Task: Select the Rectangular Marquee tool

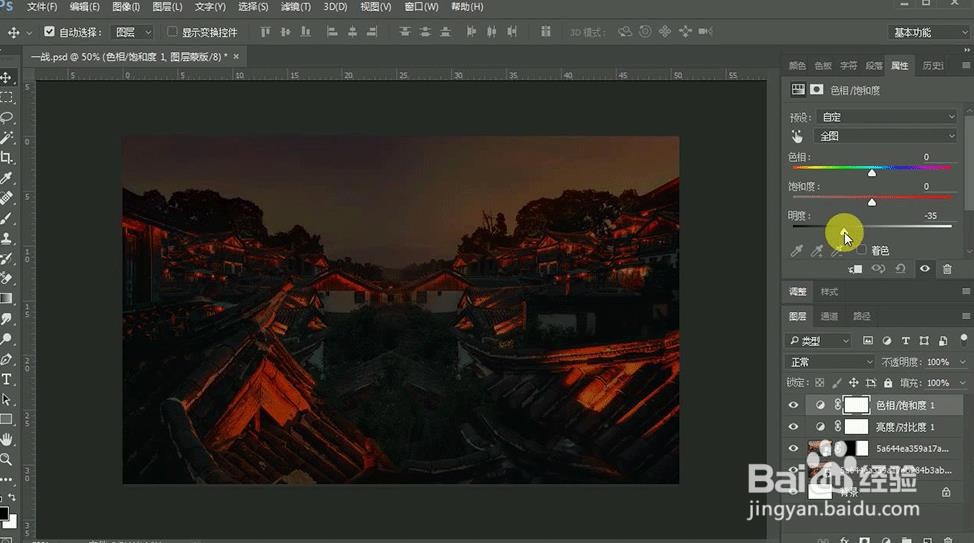Action: point(6,98)
